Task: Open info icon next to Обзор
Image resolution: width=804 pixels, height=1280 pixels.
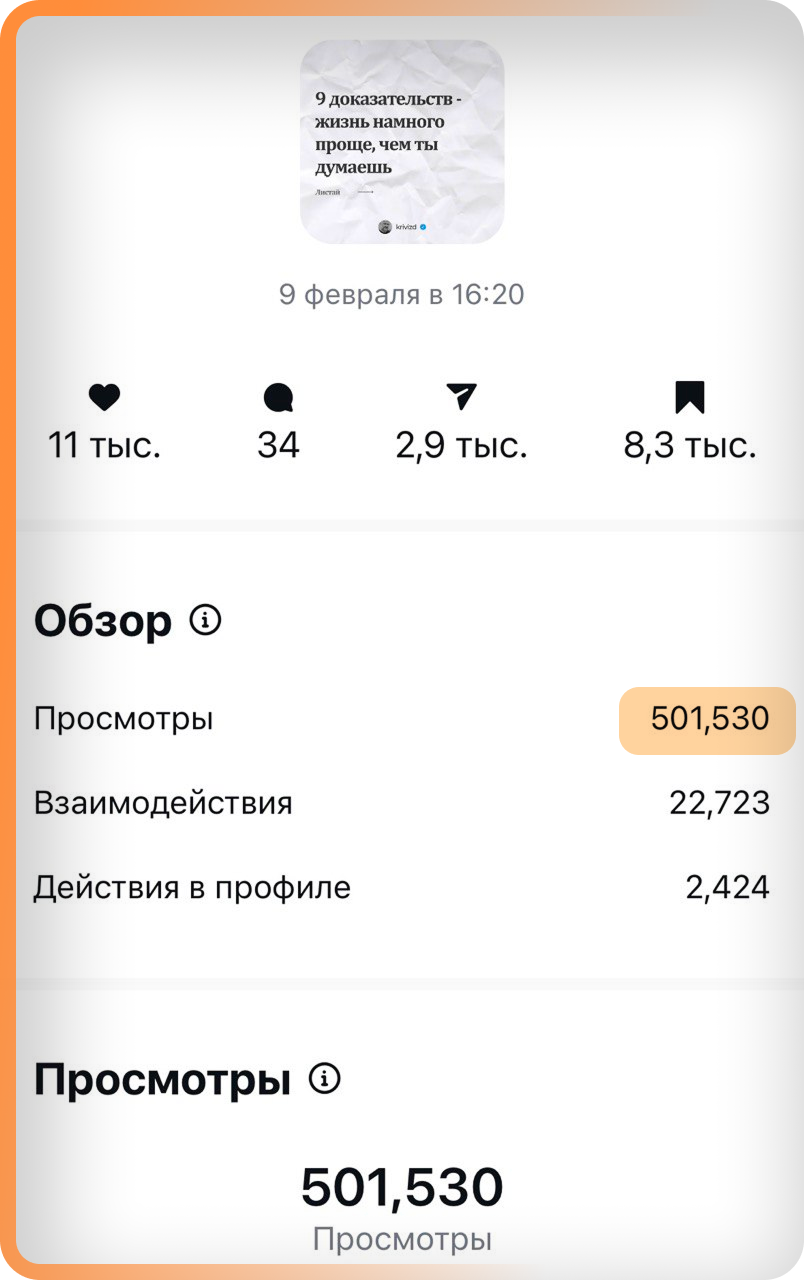Action: click(x=205, y=621)
